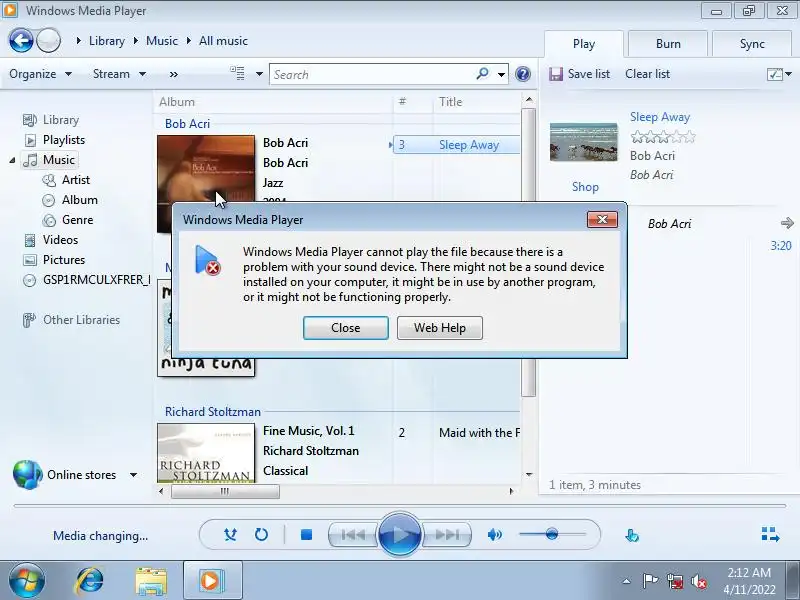Adjust the volume slider
This screenshot has height=600, width=800.
[553, 534]
